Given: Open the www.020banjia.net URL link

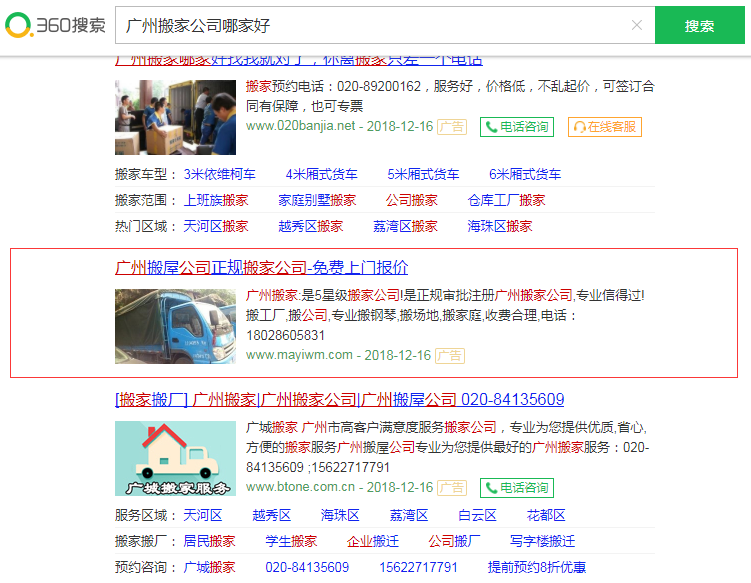Looking at the screenshot, I should coord(300,126).
